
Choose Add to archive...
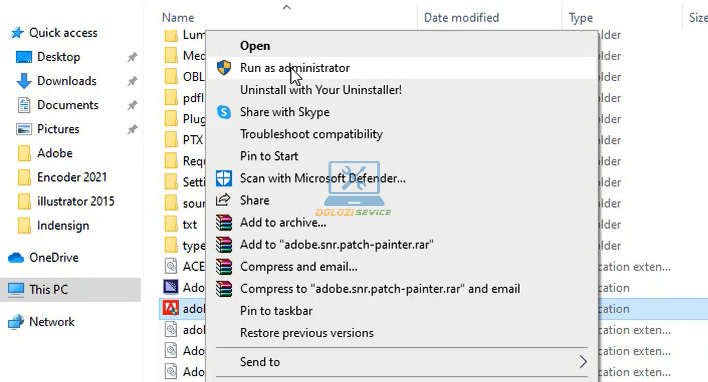(x=283, y=223)
